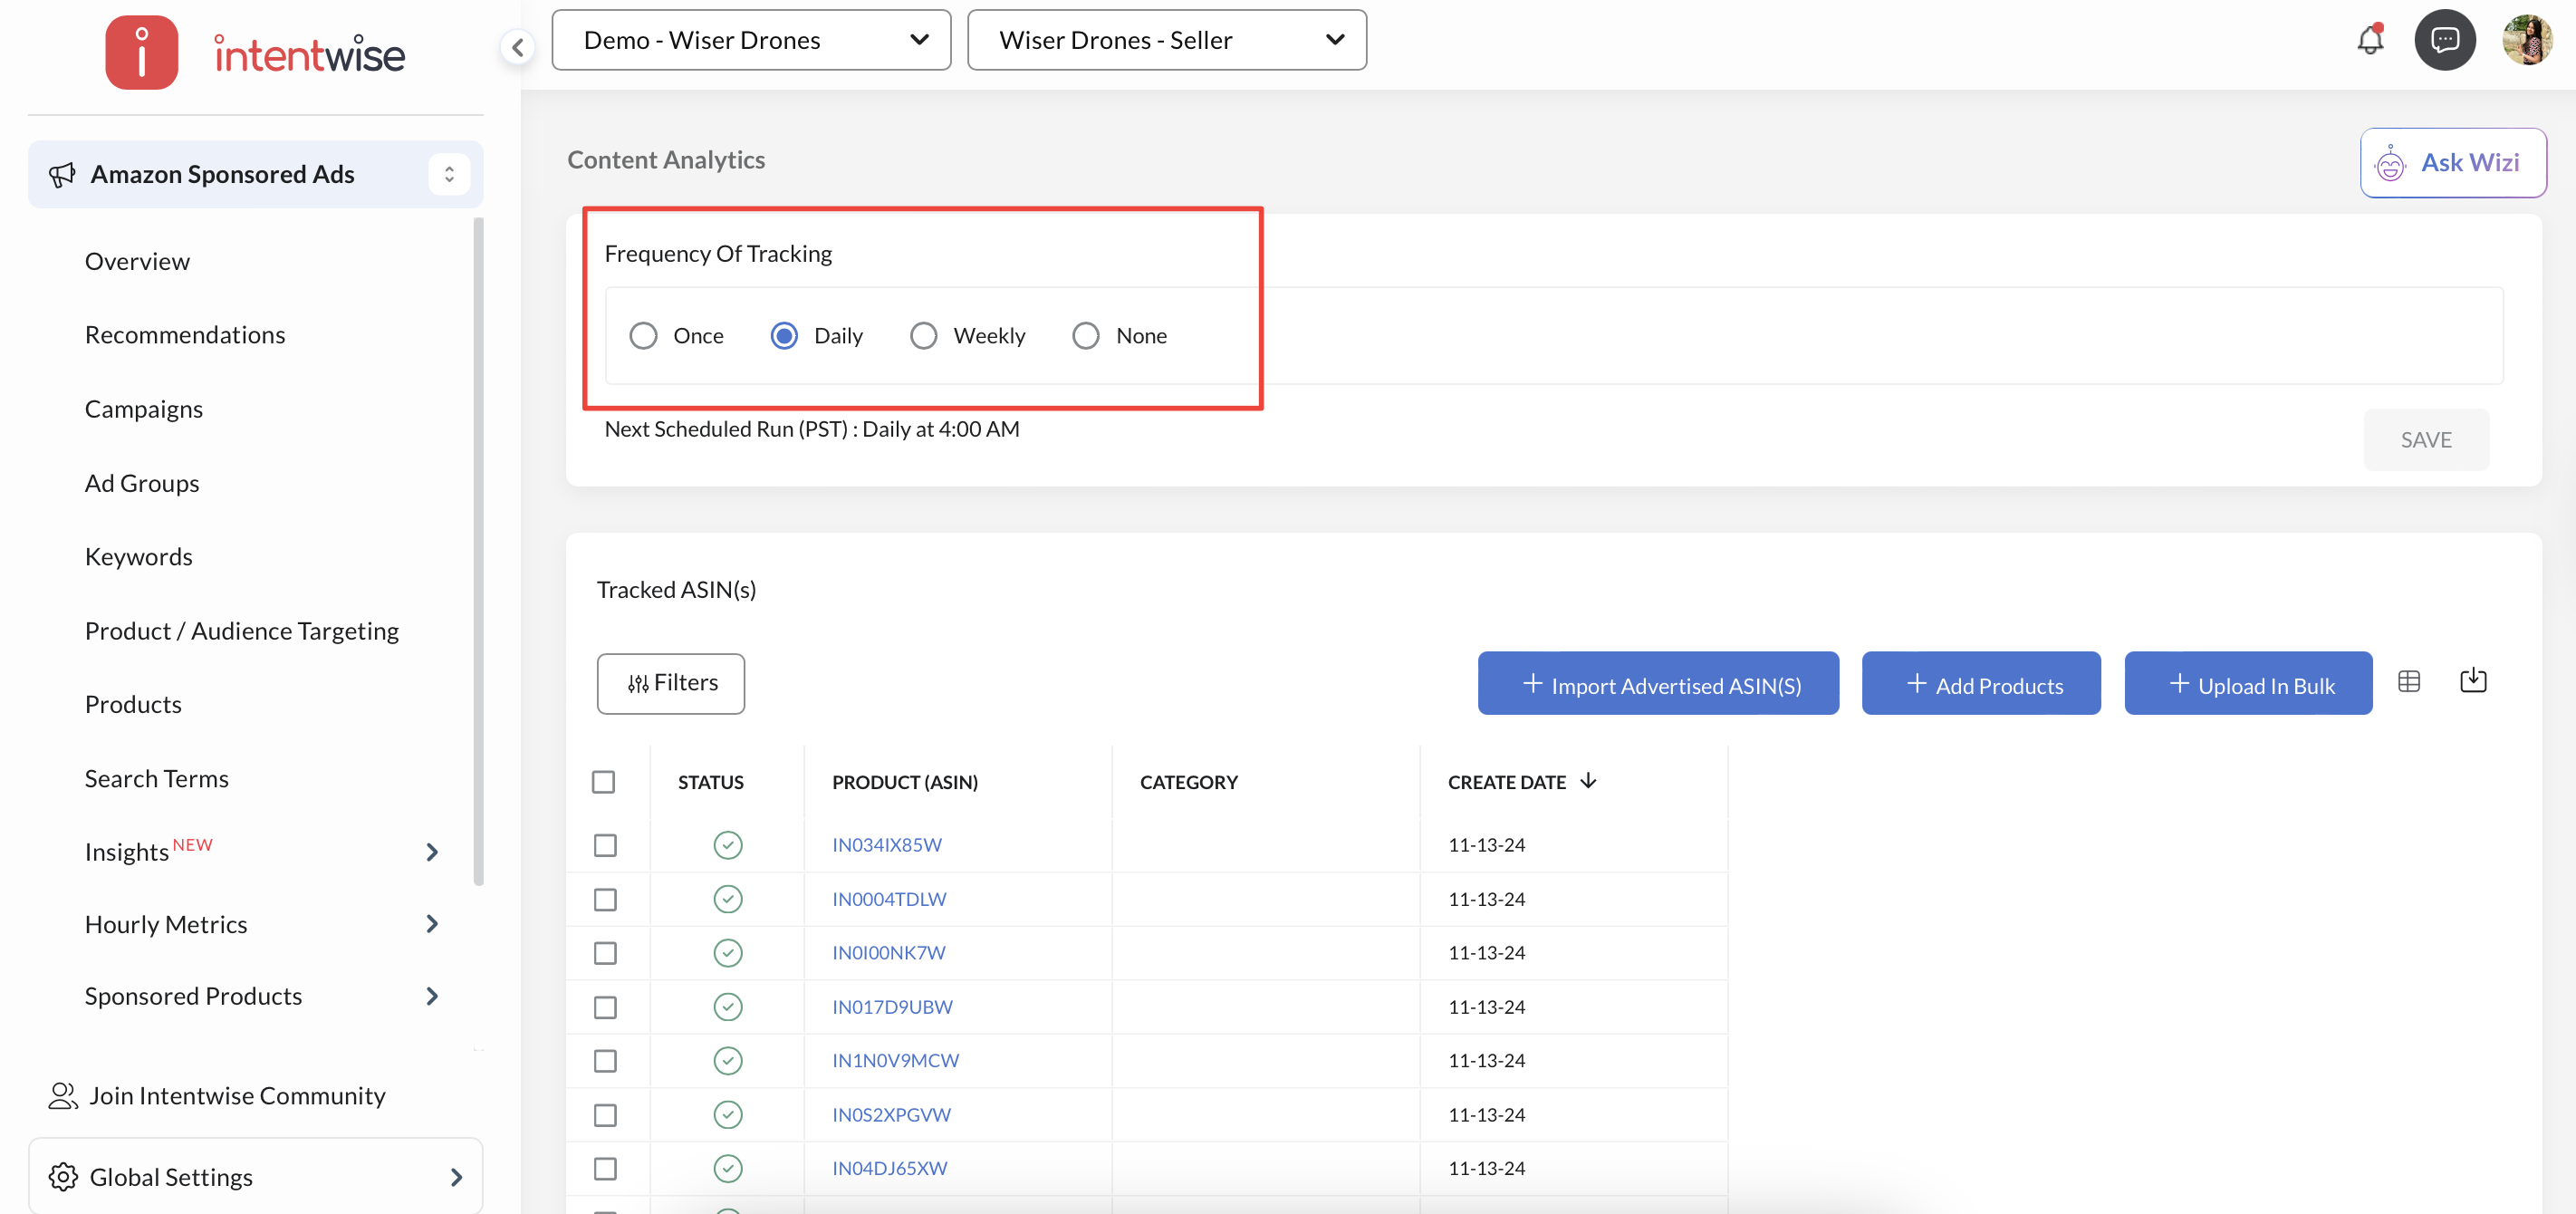Viewport: 2576px width, 1214px height.
Task: Expand the Hourly Metrics submenu
Action: pos(432,924)
